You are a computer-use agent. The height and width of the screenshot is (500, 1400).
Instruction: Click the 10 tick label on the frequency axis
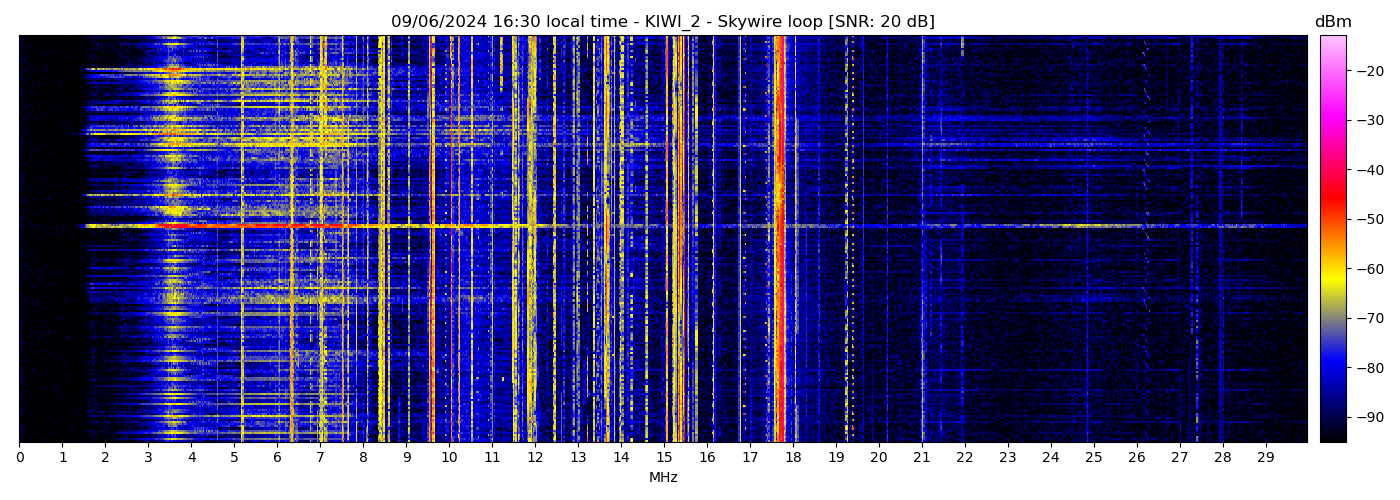coord(449,457)
